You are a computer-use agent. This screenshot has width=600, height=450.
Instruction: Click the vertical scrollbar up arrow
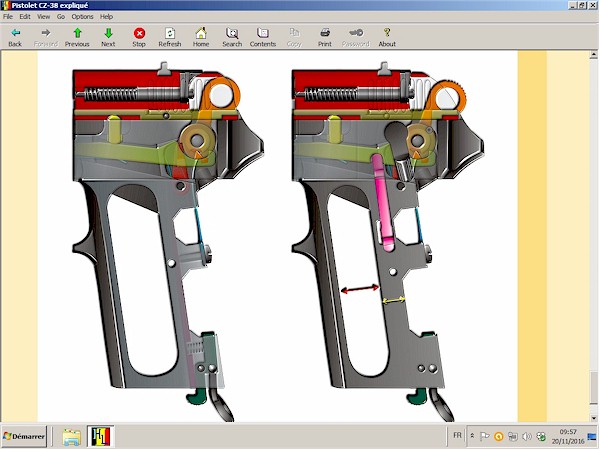pos(593,55)
